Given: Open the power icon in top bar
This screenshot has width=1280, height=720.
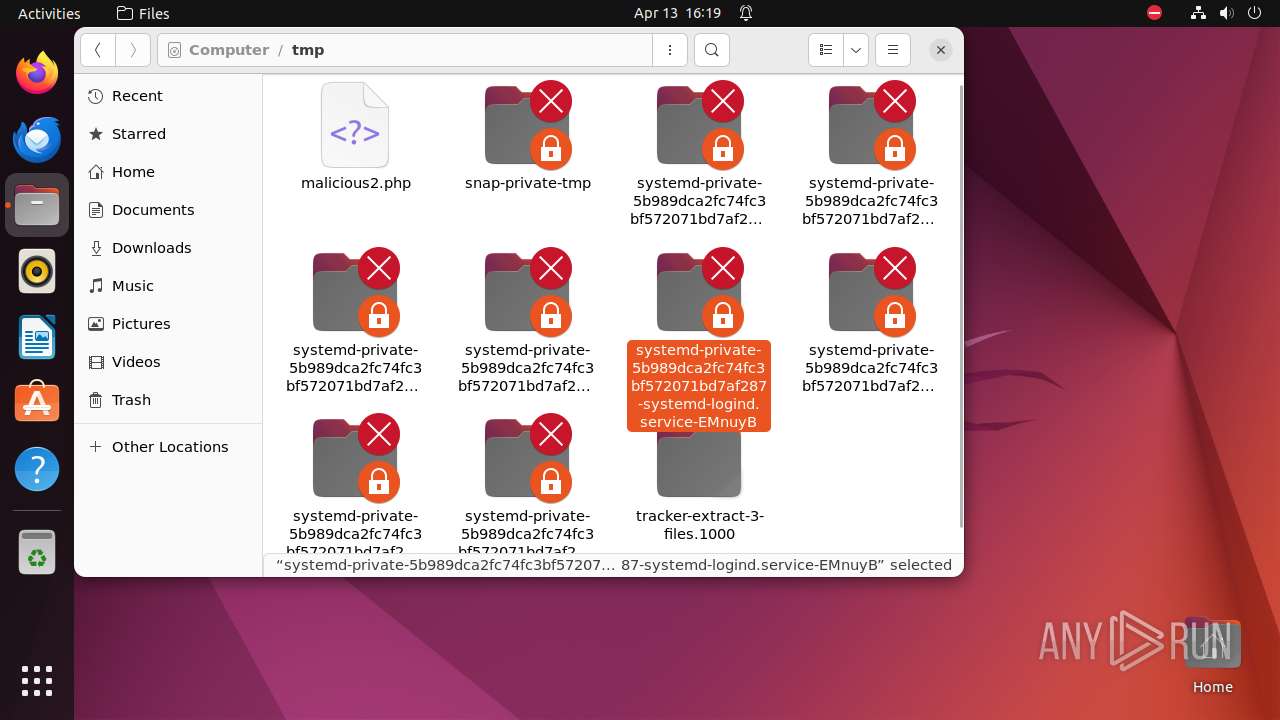Looking at the screenshot, I should [1255, 13].
